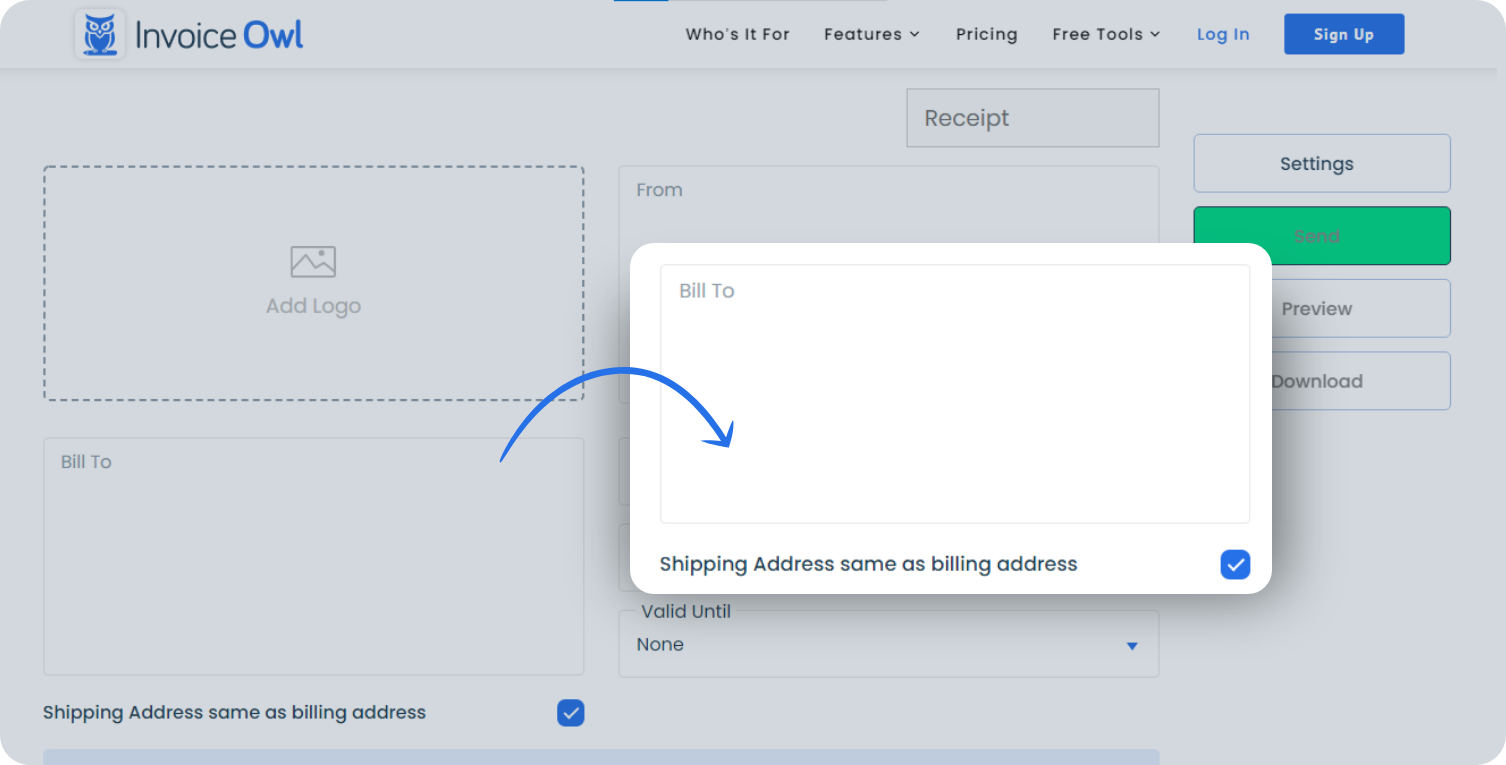Viewport: 1506px width, 765px height.
Task: Expand the Free Tools menu chevron
Action: point(1156,34)
